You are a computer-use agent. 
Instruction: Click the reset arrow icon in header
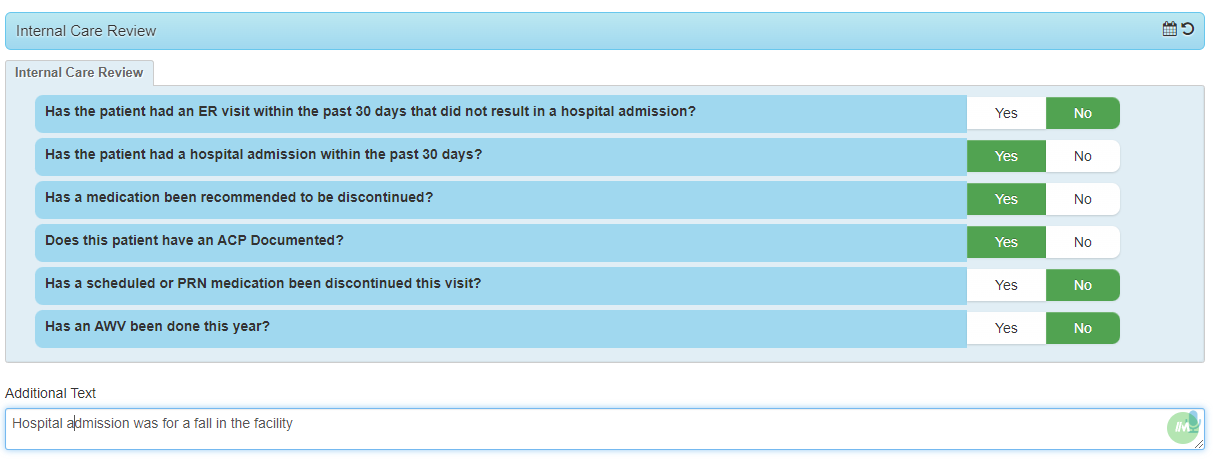tap(1188, 30)
